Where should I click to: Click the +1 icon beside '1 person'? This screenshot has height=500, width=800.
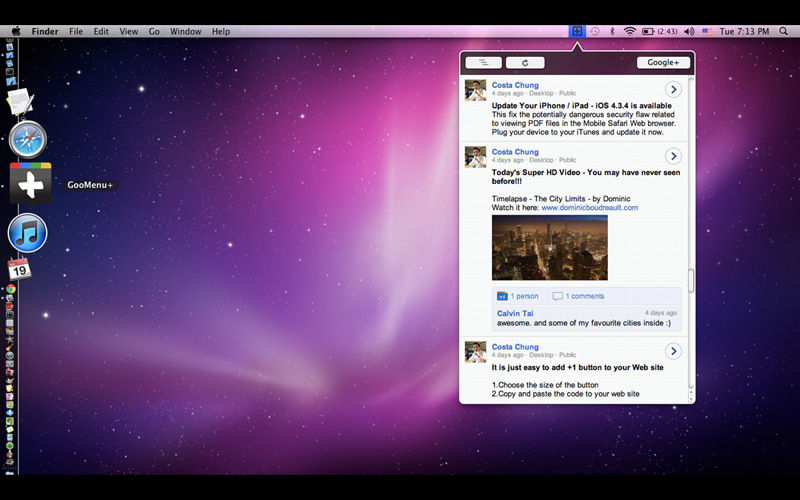coord(503,296)
